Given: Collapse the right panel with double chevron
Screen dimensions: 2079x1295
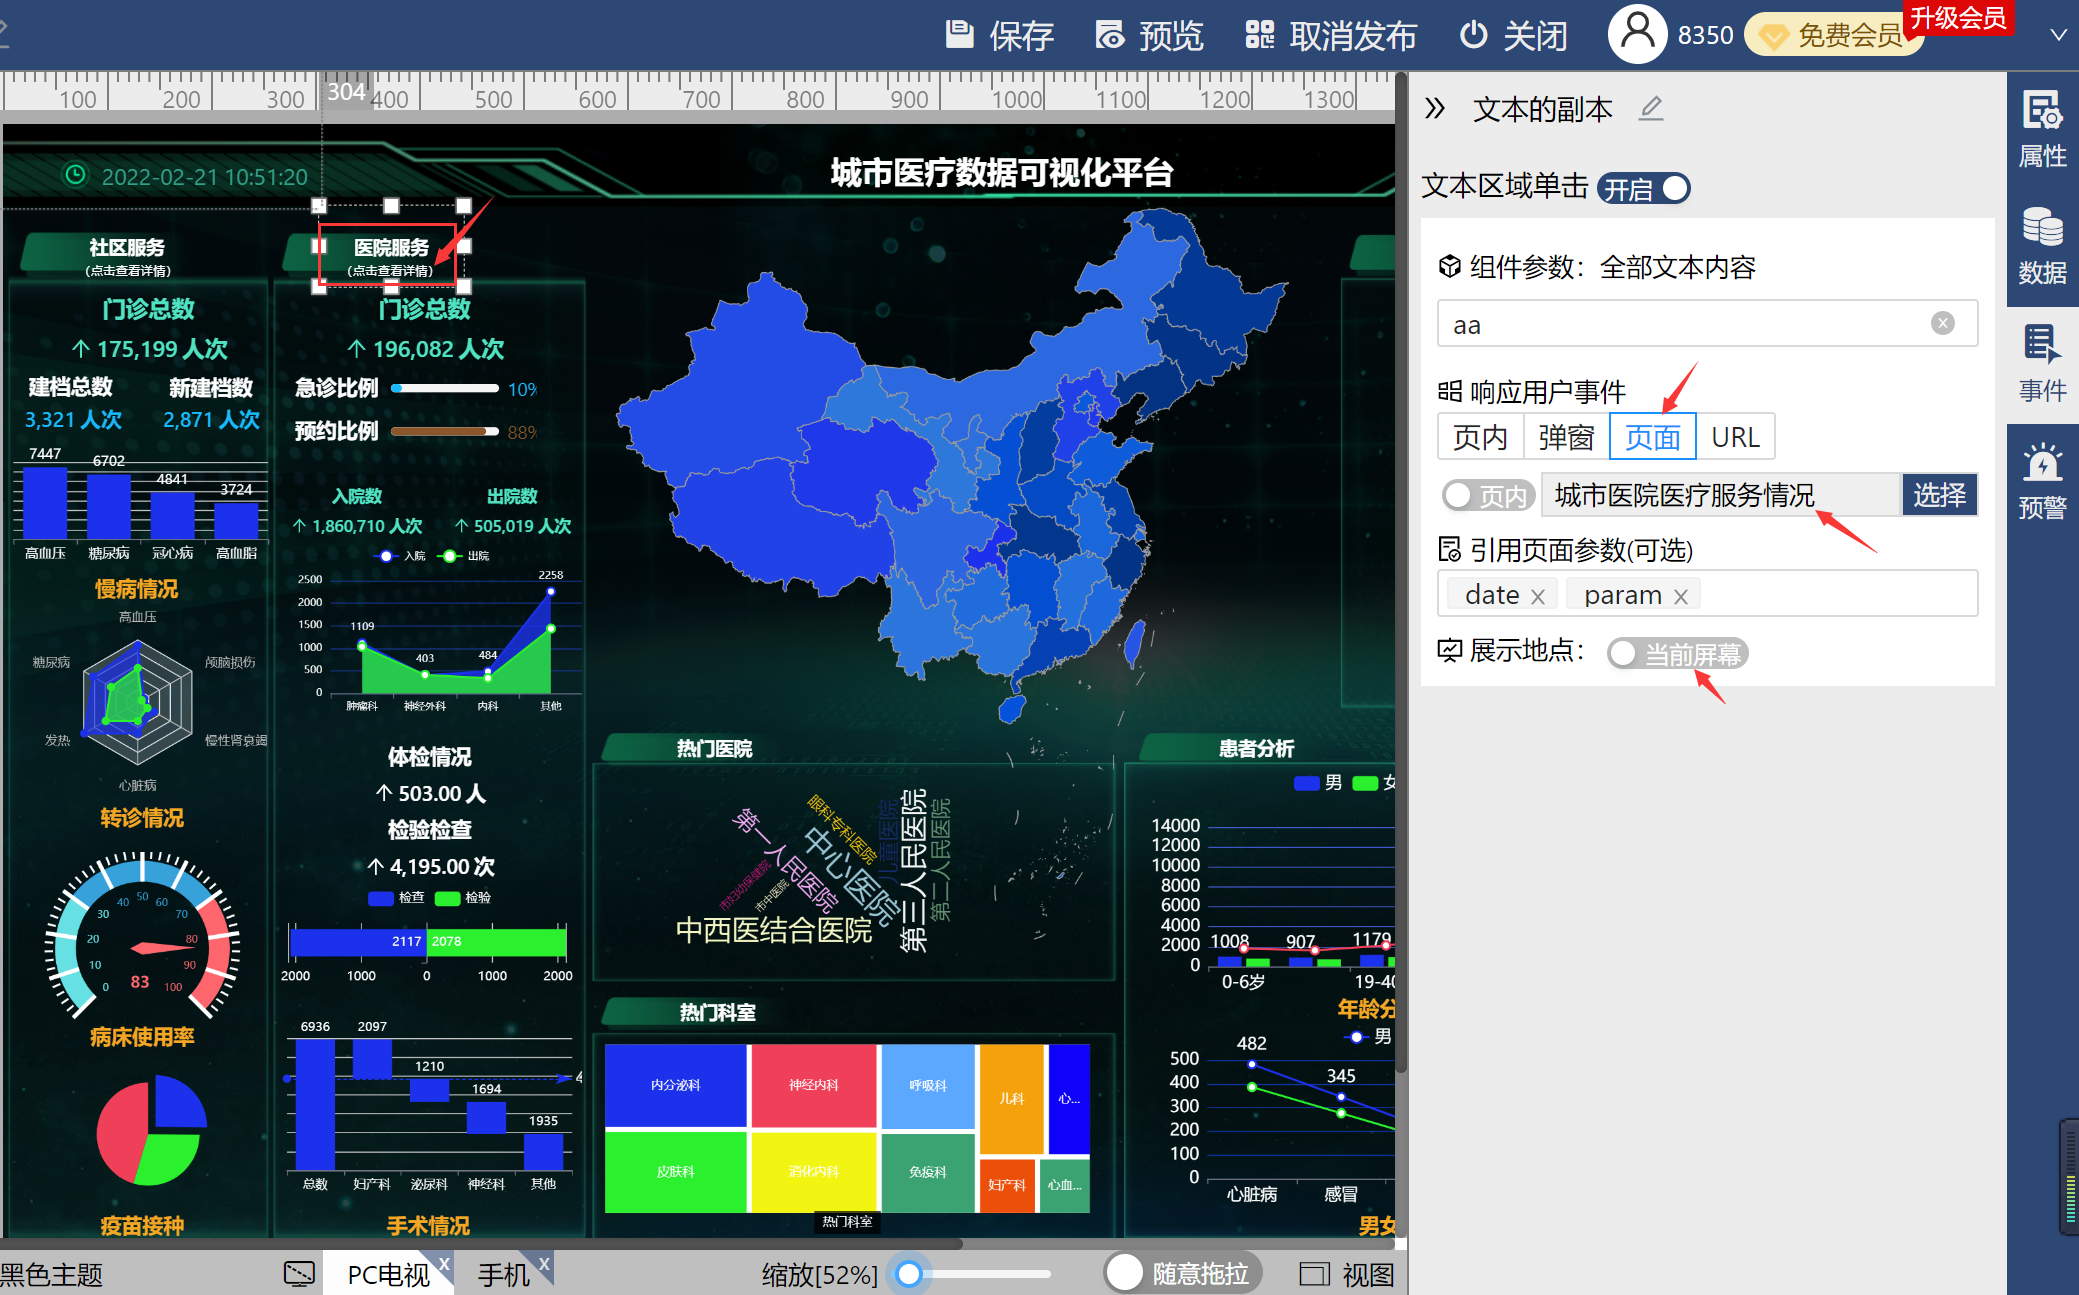Looking at the screenshot, I should click(x=1435, y=108).
